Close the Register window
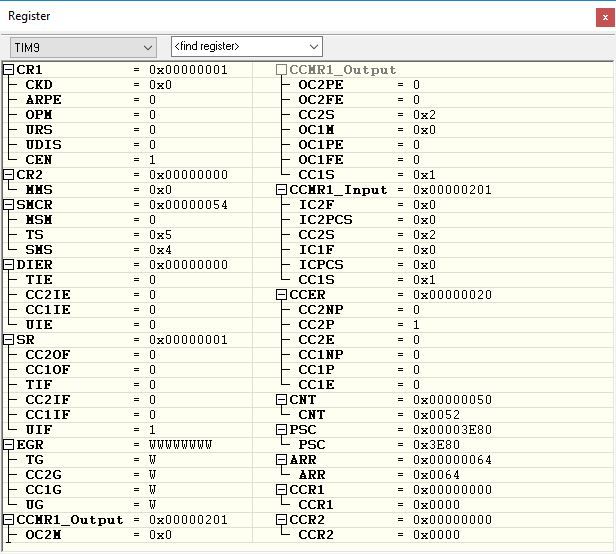Viewport: 616px width, 554px height. (605, 18)
